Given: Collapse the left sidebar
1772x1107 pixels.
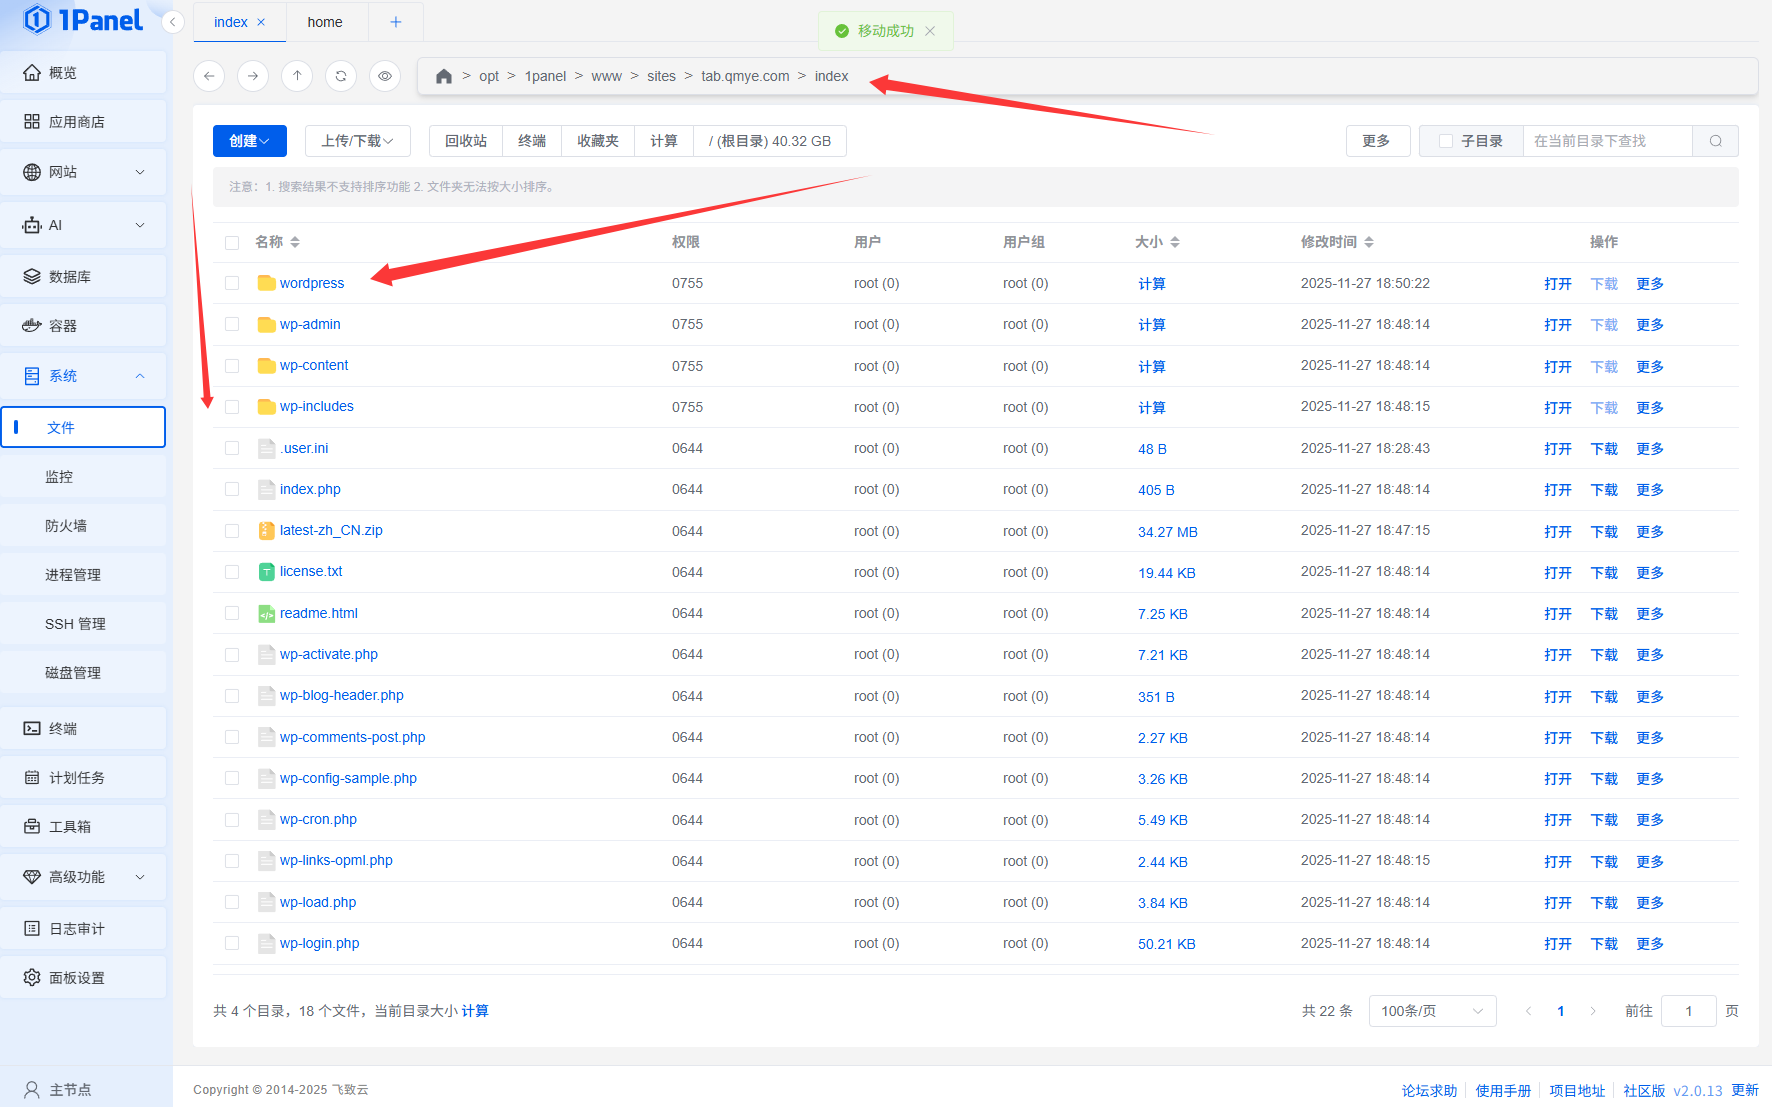Looking at the screenshot, I should tap(173, 22).
